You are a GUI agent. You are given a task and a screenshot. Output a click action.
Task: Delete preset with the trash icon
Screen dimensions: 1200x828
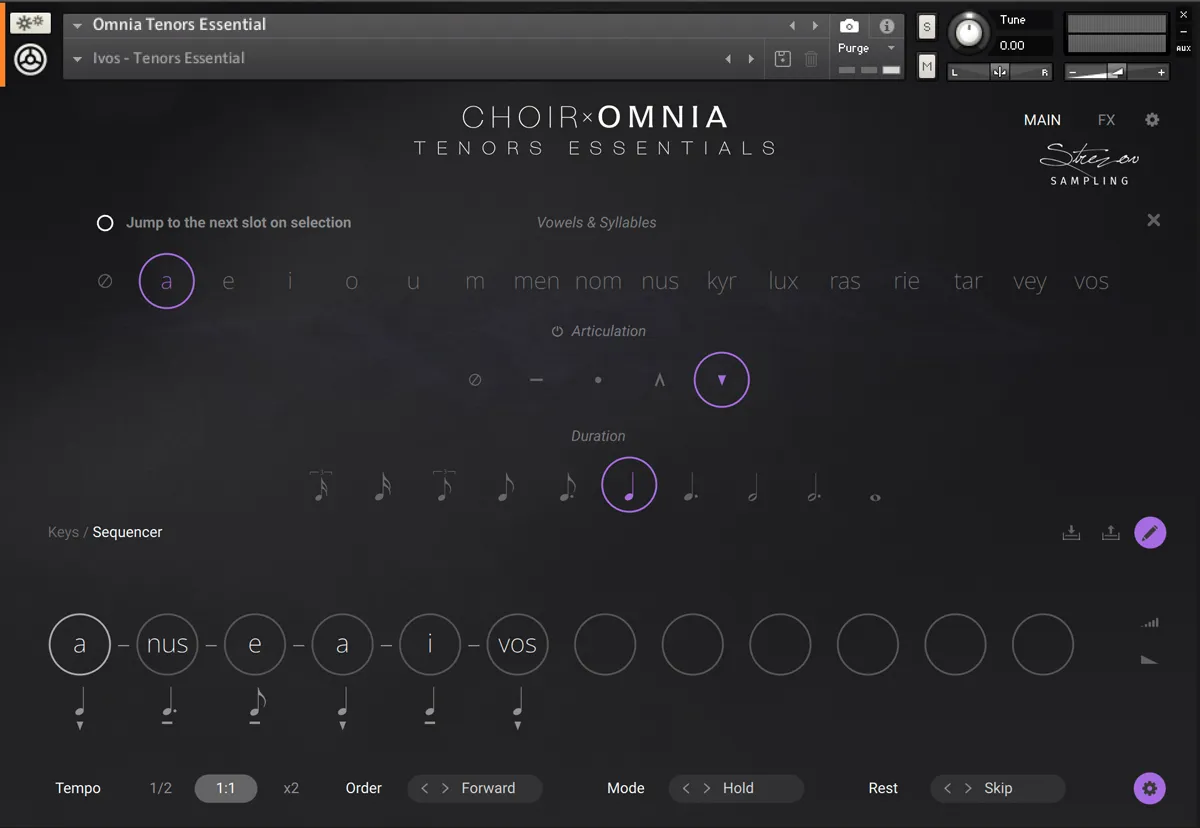point(811,59)
